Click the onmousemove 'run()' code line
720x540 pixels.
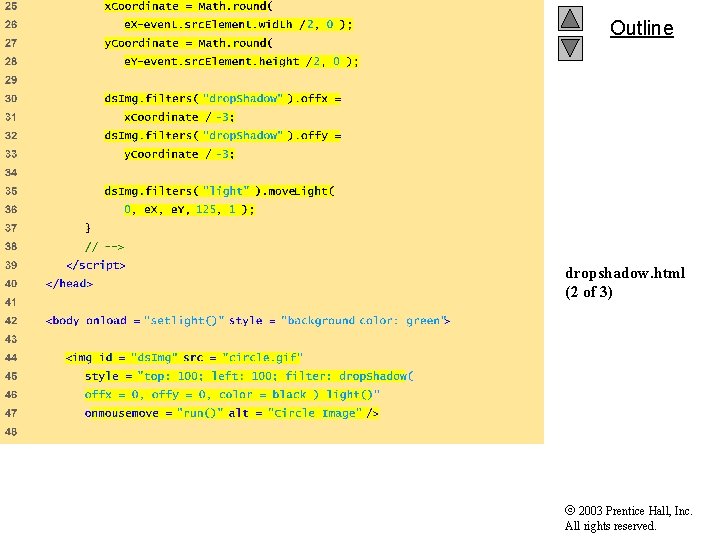(231, 413)
